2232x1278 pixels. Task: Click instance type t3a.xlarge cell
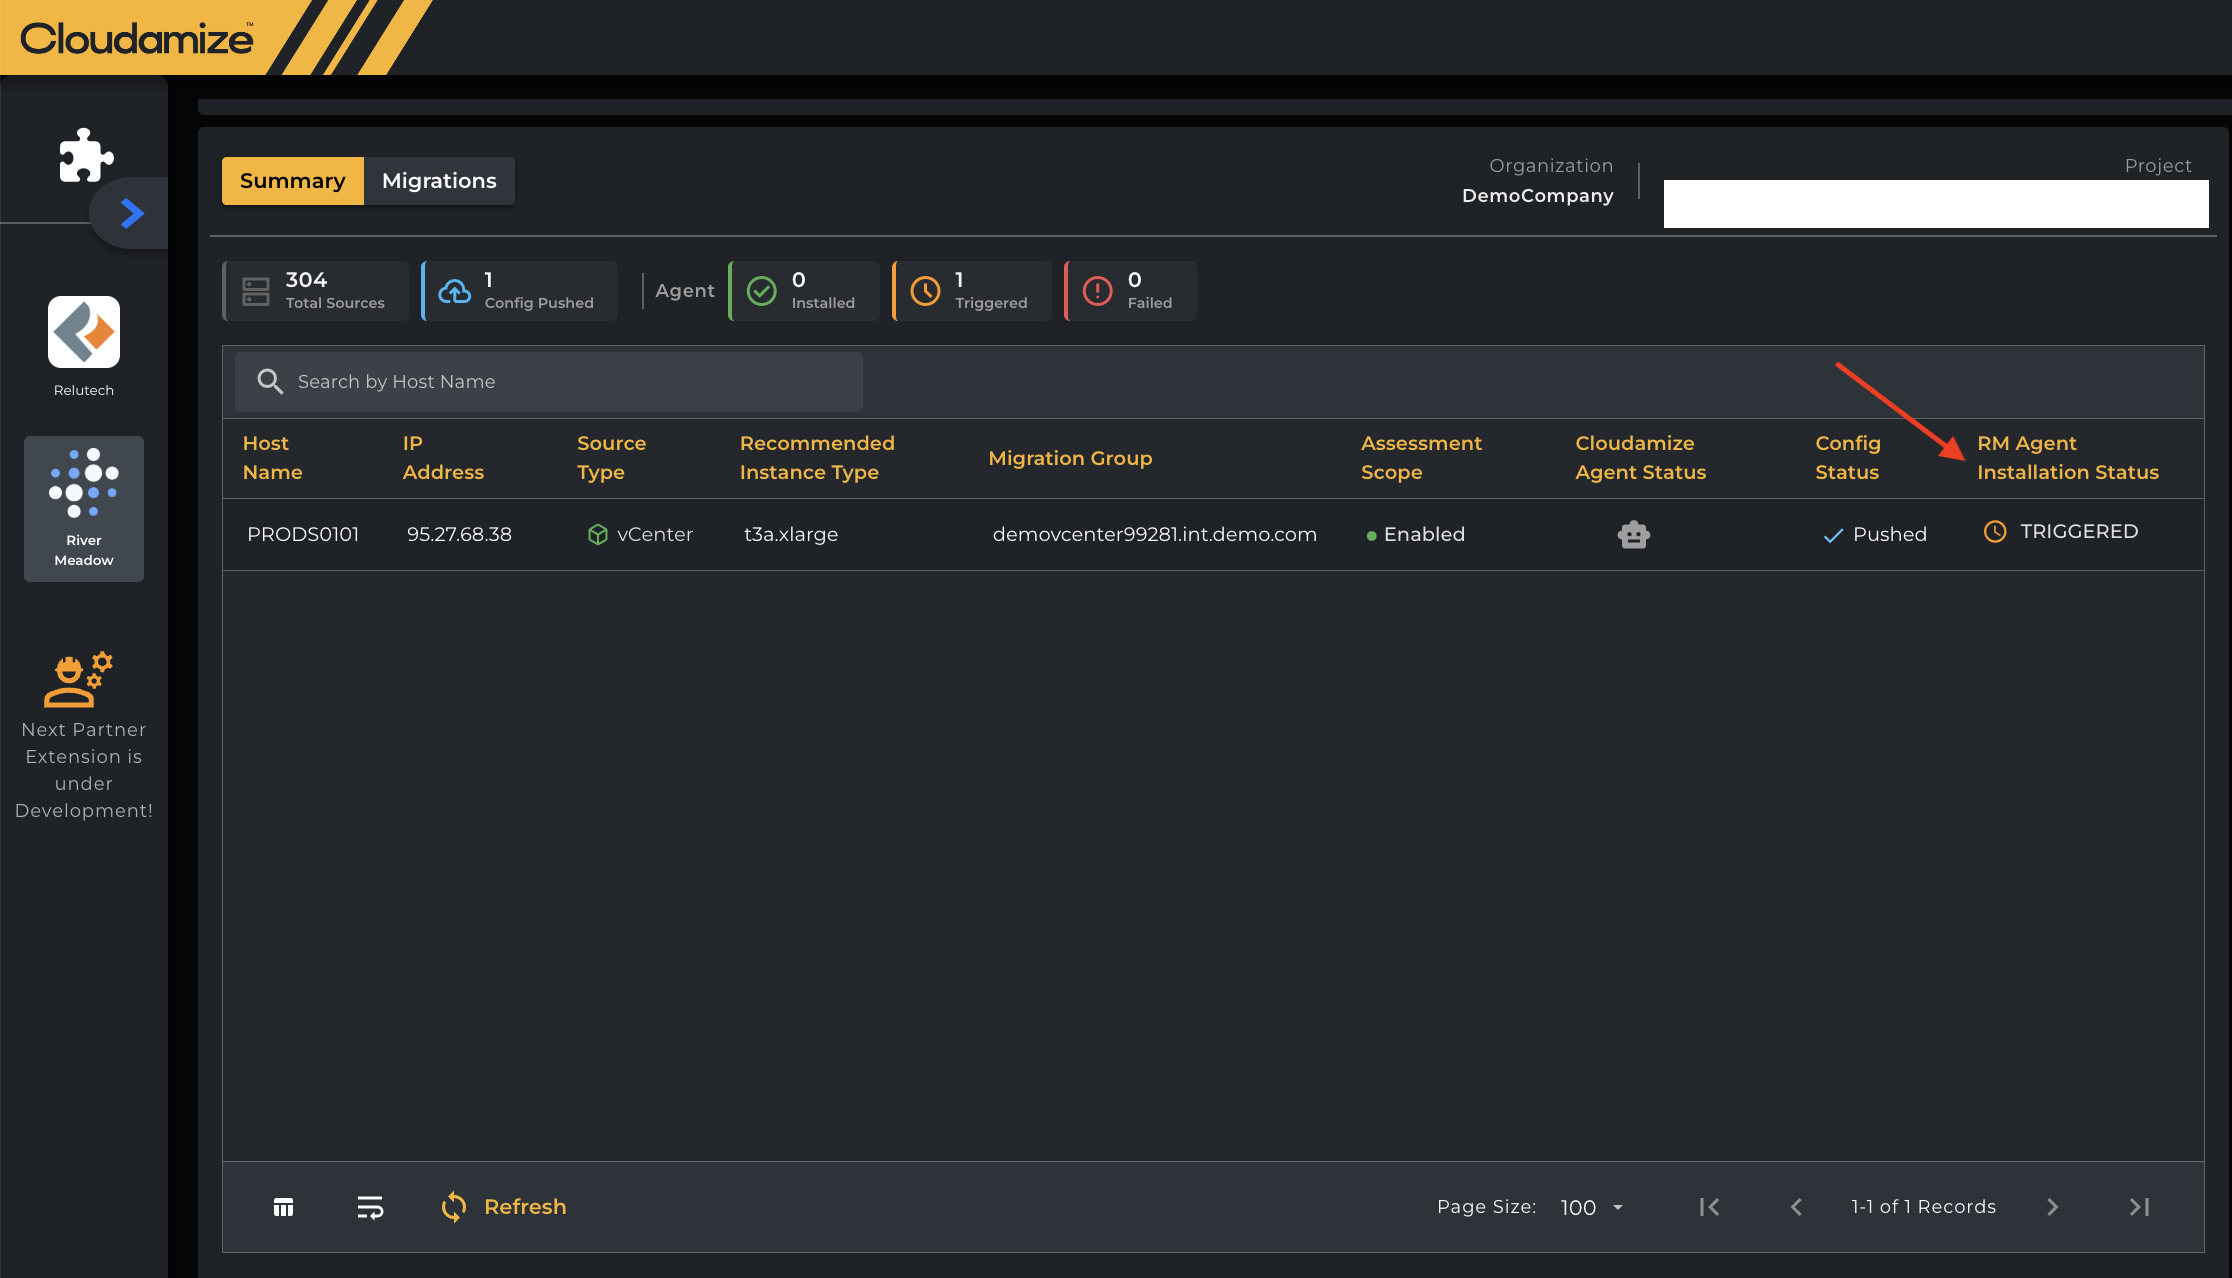coord(791,534)
